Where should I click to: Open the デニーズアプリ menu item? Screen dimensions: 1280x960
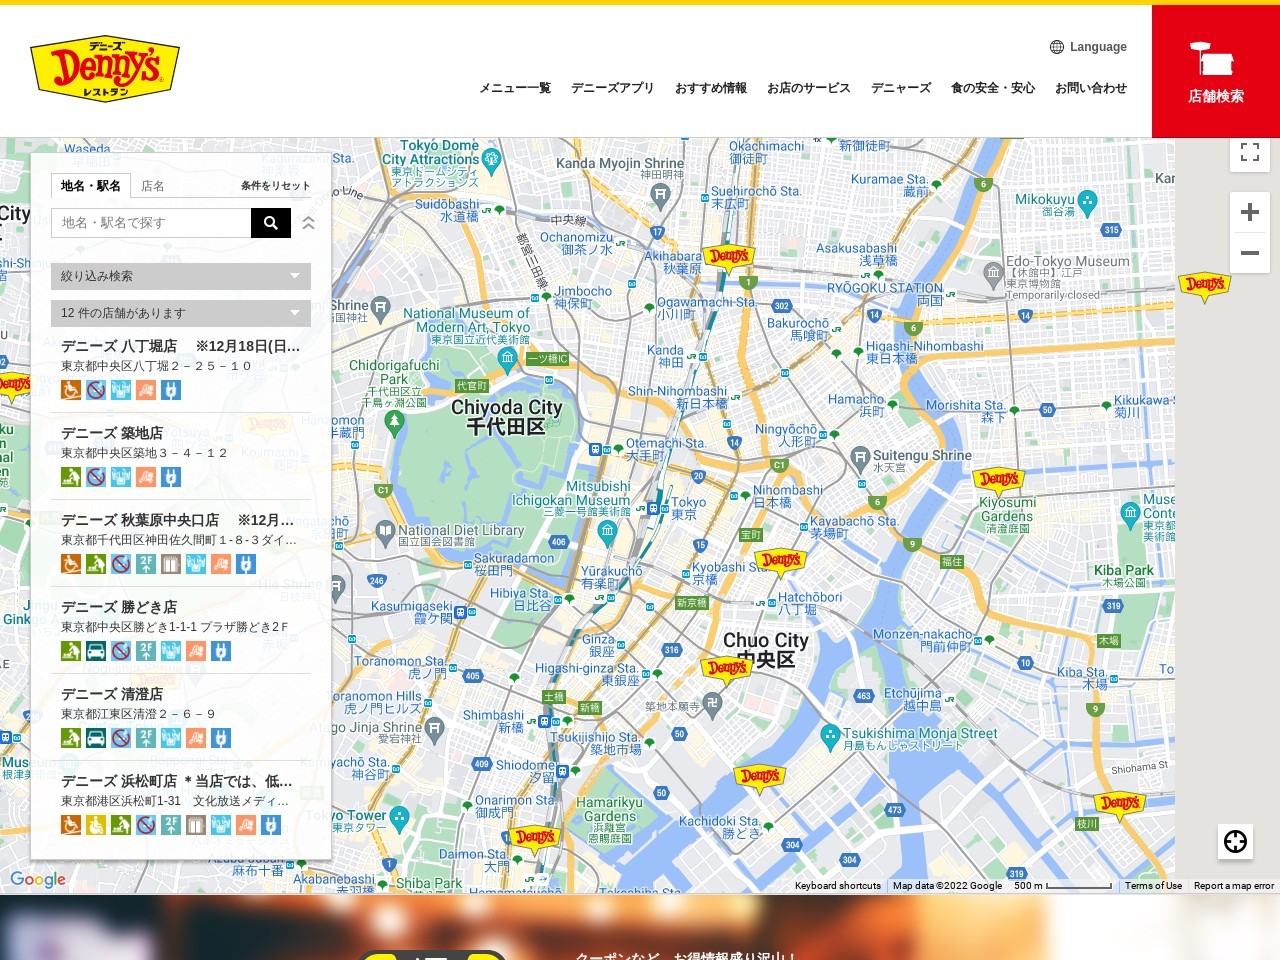(613, 88)
